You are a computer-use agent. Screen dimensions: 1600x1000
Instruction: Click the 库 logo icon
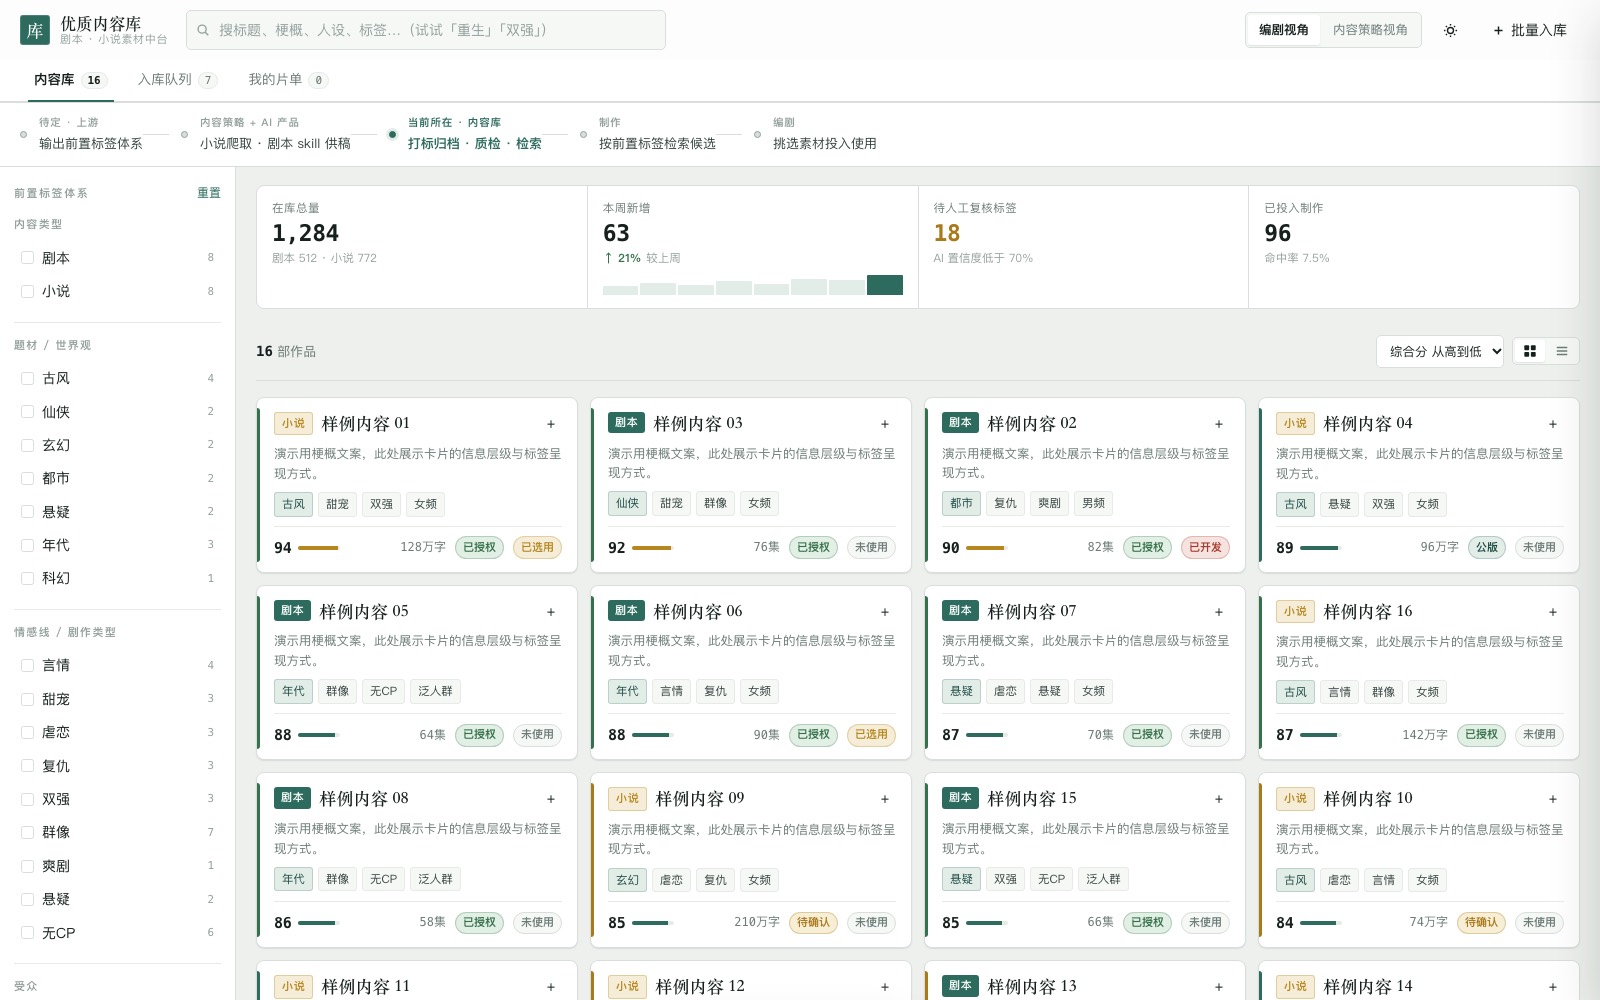point(35,30)
